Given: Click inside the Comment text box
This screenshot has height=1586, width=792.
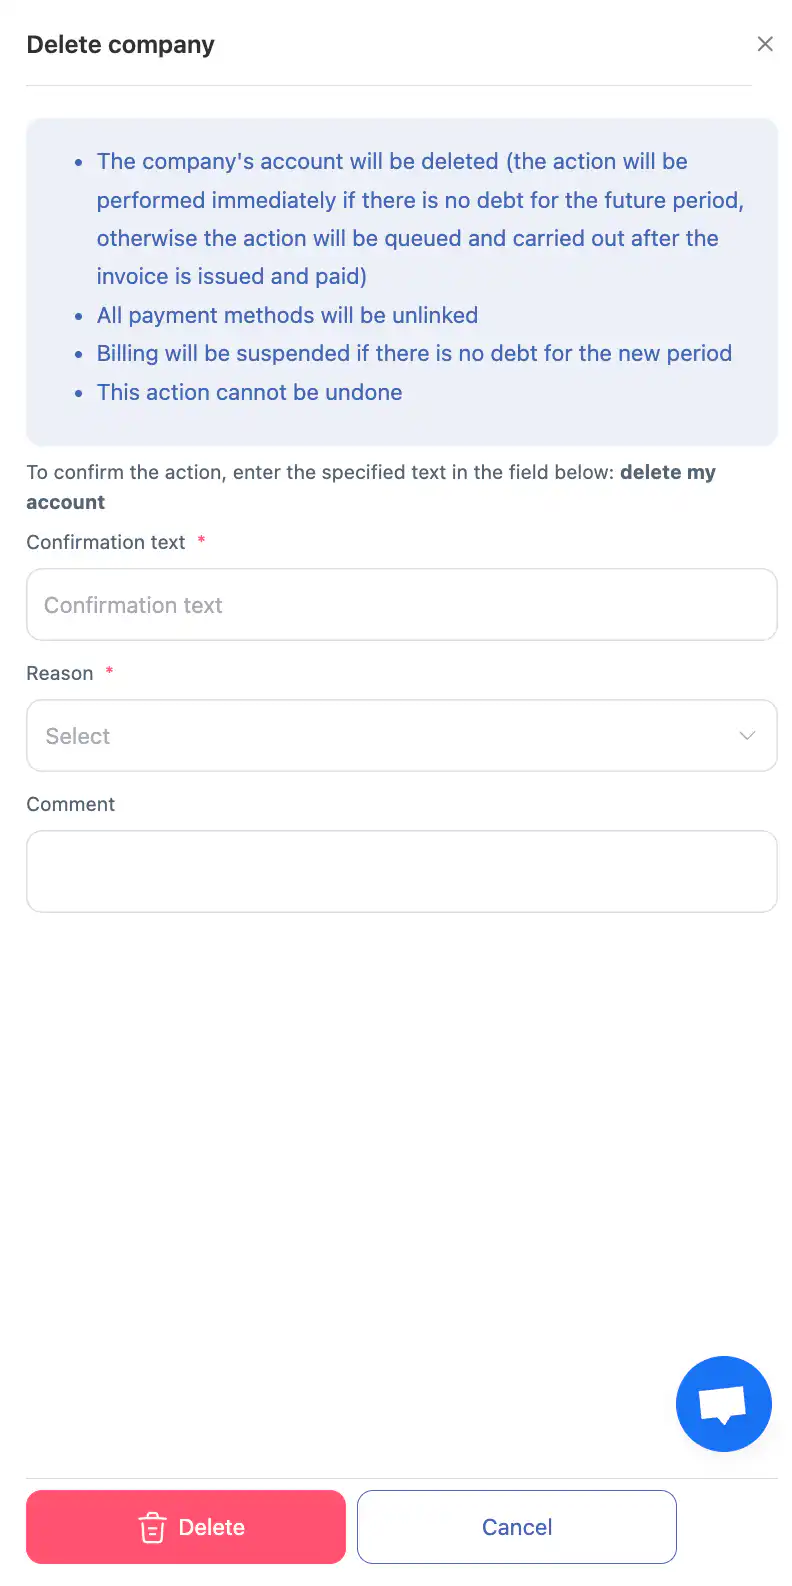Looking at the screenshot, I should pos(401,871).
